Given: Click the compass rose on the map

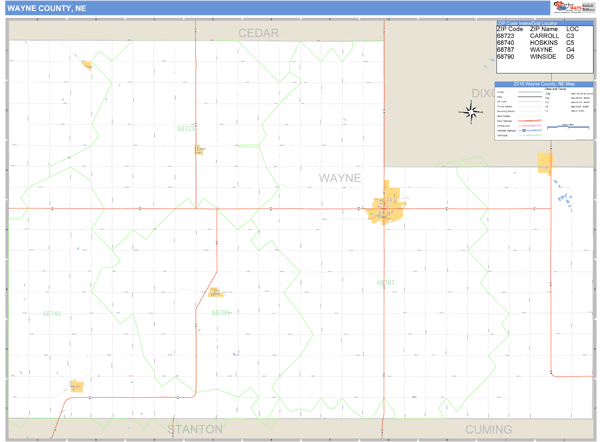Looking at the screenshot, I should pos(471,112).
